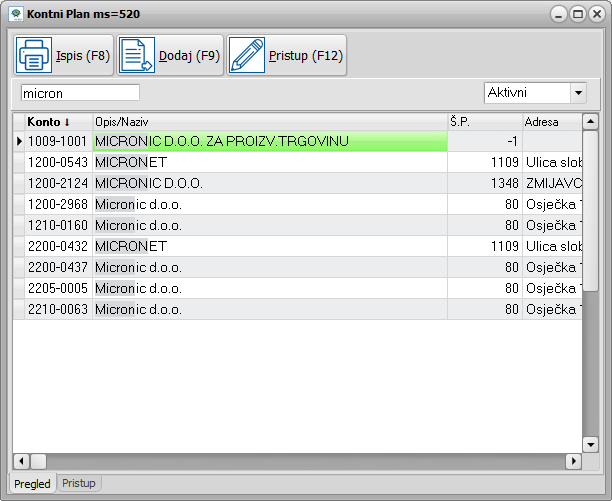Open the Aktivni status dropdown
Screen dimensions: 612x501
pyautogui.click(x=577, y=92)
